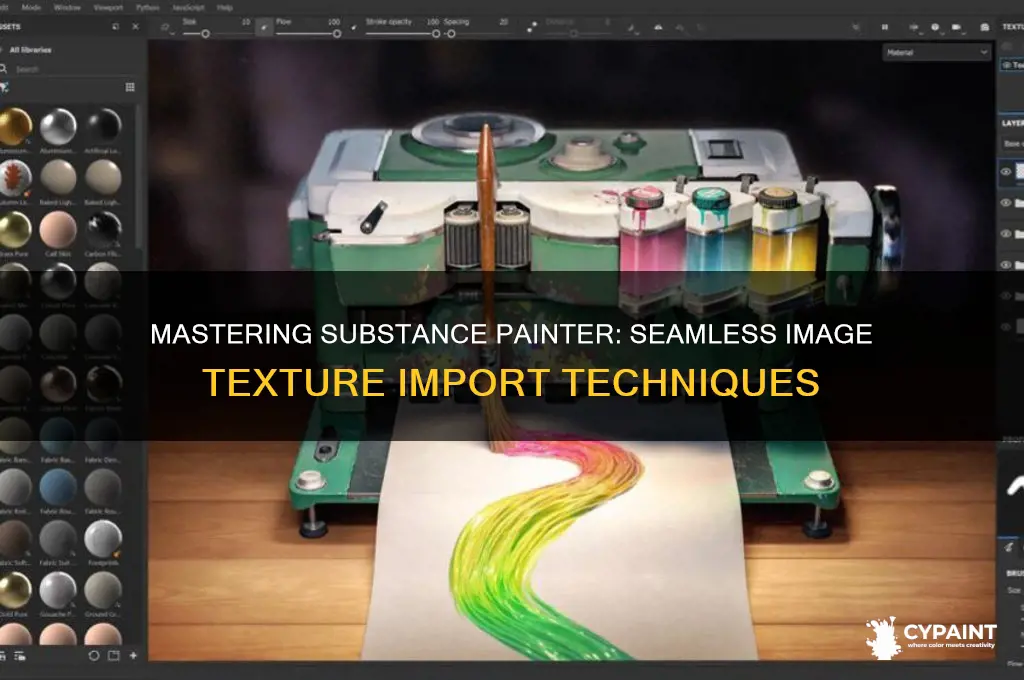Screen dimensions: 1024x680
Task: Click the brush stroke preview on the right panel
Action: (1014, 487)
